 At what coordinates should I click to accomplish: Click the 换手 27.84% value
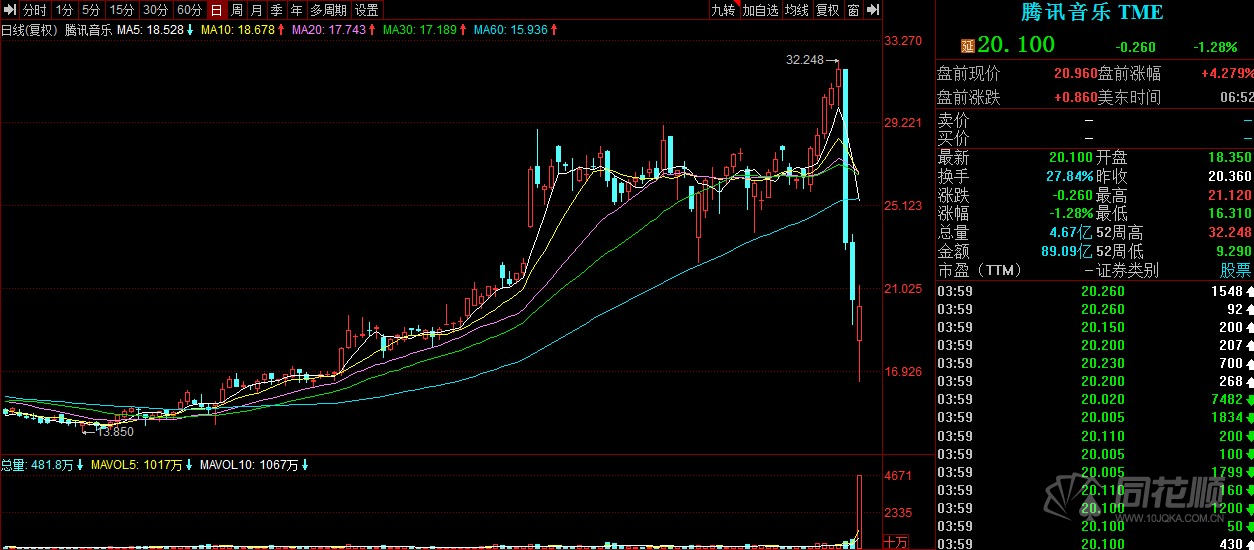point(1070,176)
